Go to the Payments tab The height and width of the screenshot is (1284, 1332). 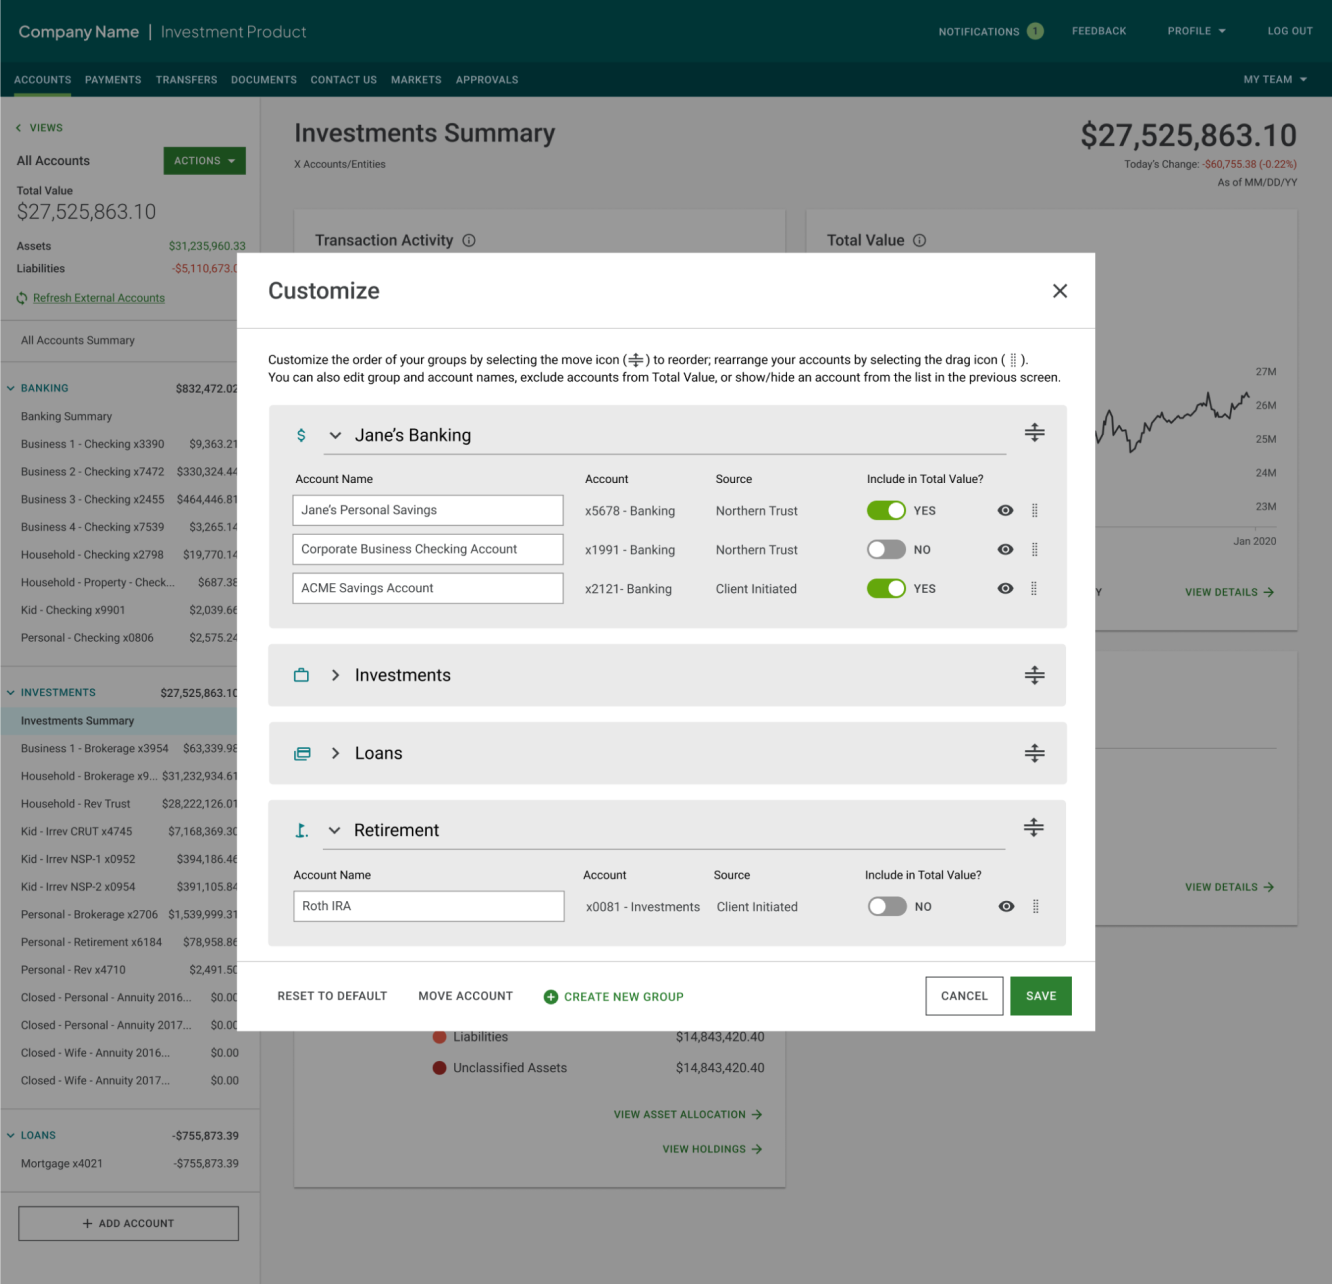click(113, 80)
